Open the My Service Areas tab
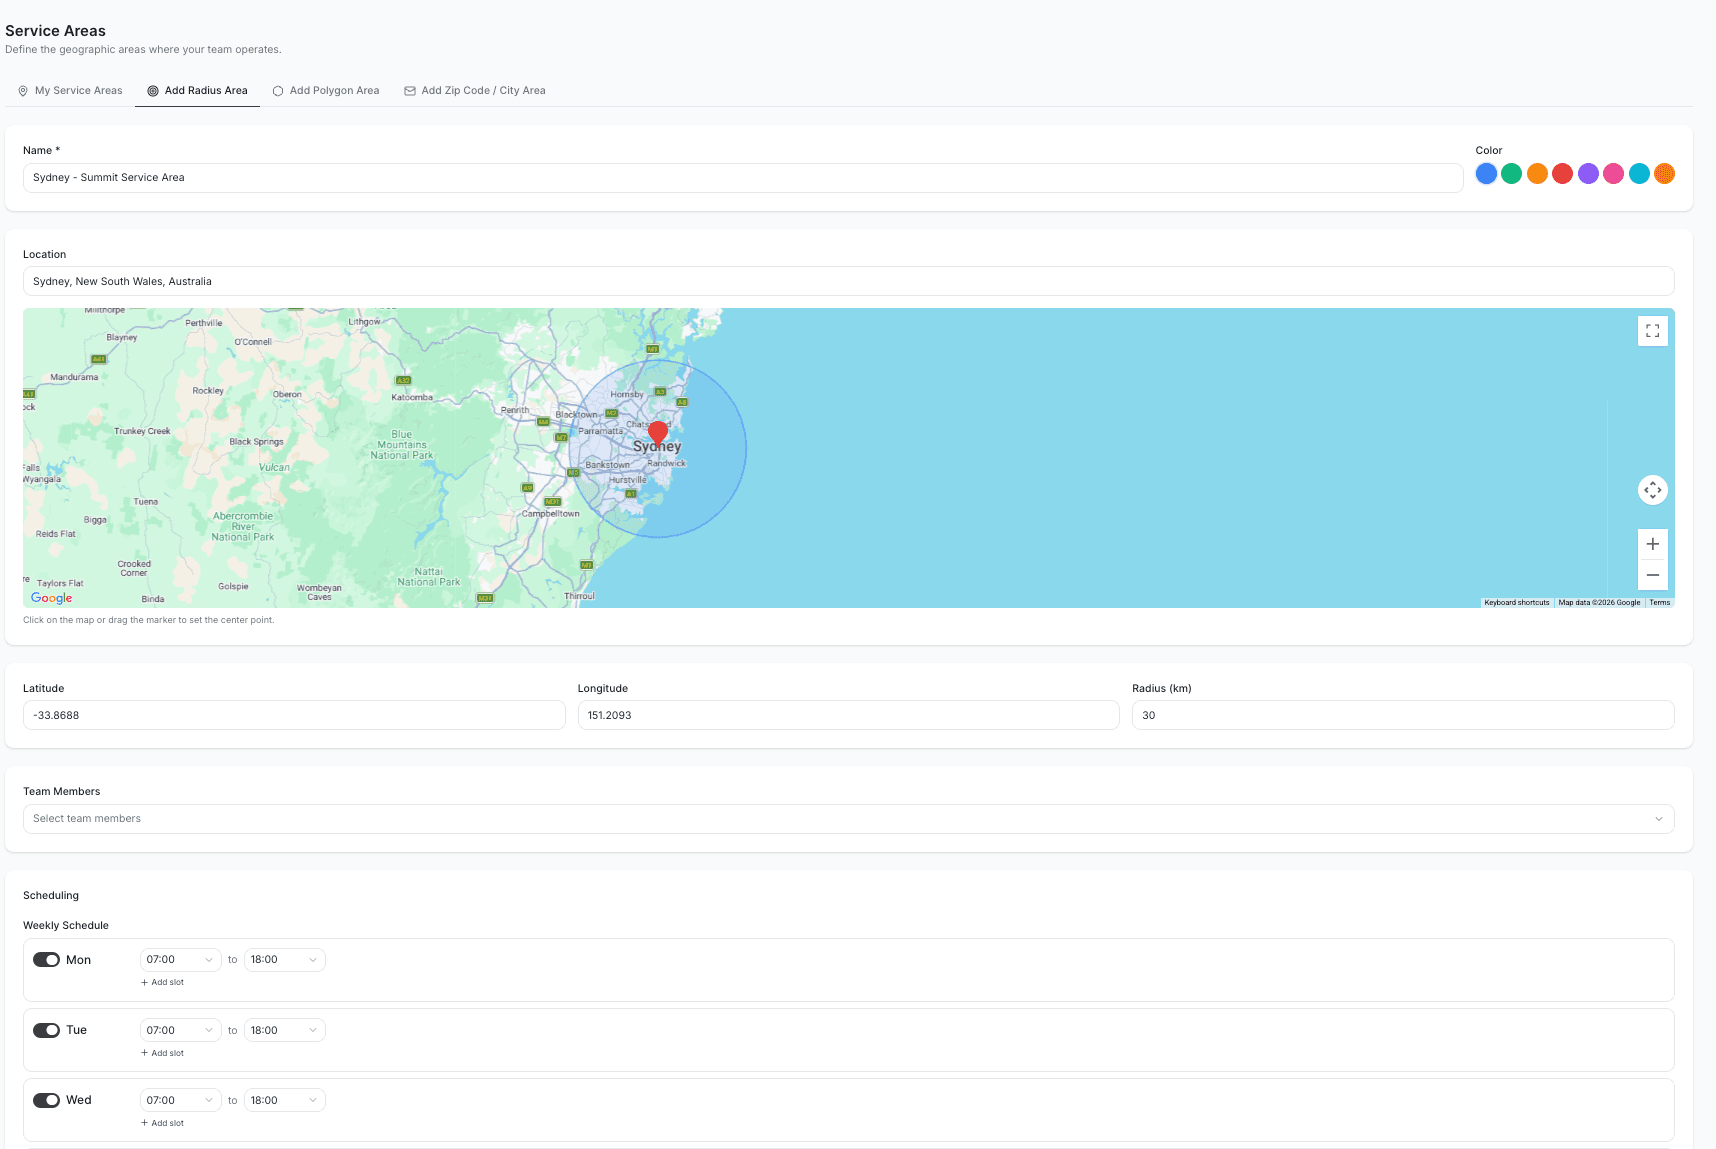Image resolution: width=1716 pixels, height=1149 pixels. (x=78, y=90)
